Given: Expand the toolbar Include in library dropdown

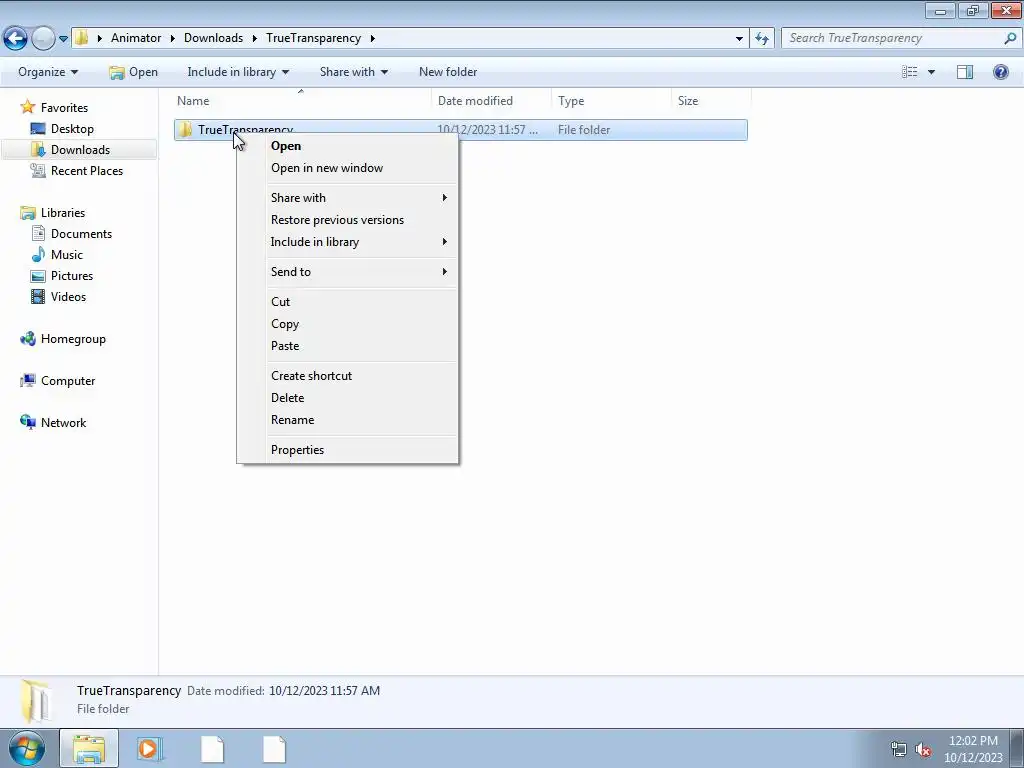Looking at the screenshot, I should [238, 72].
